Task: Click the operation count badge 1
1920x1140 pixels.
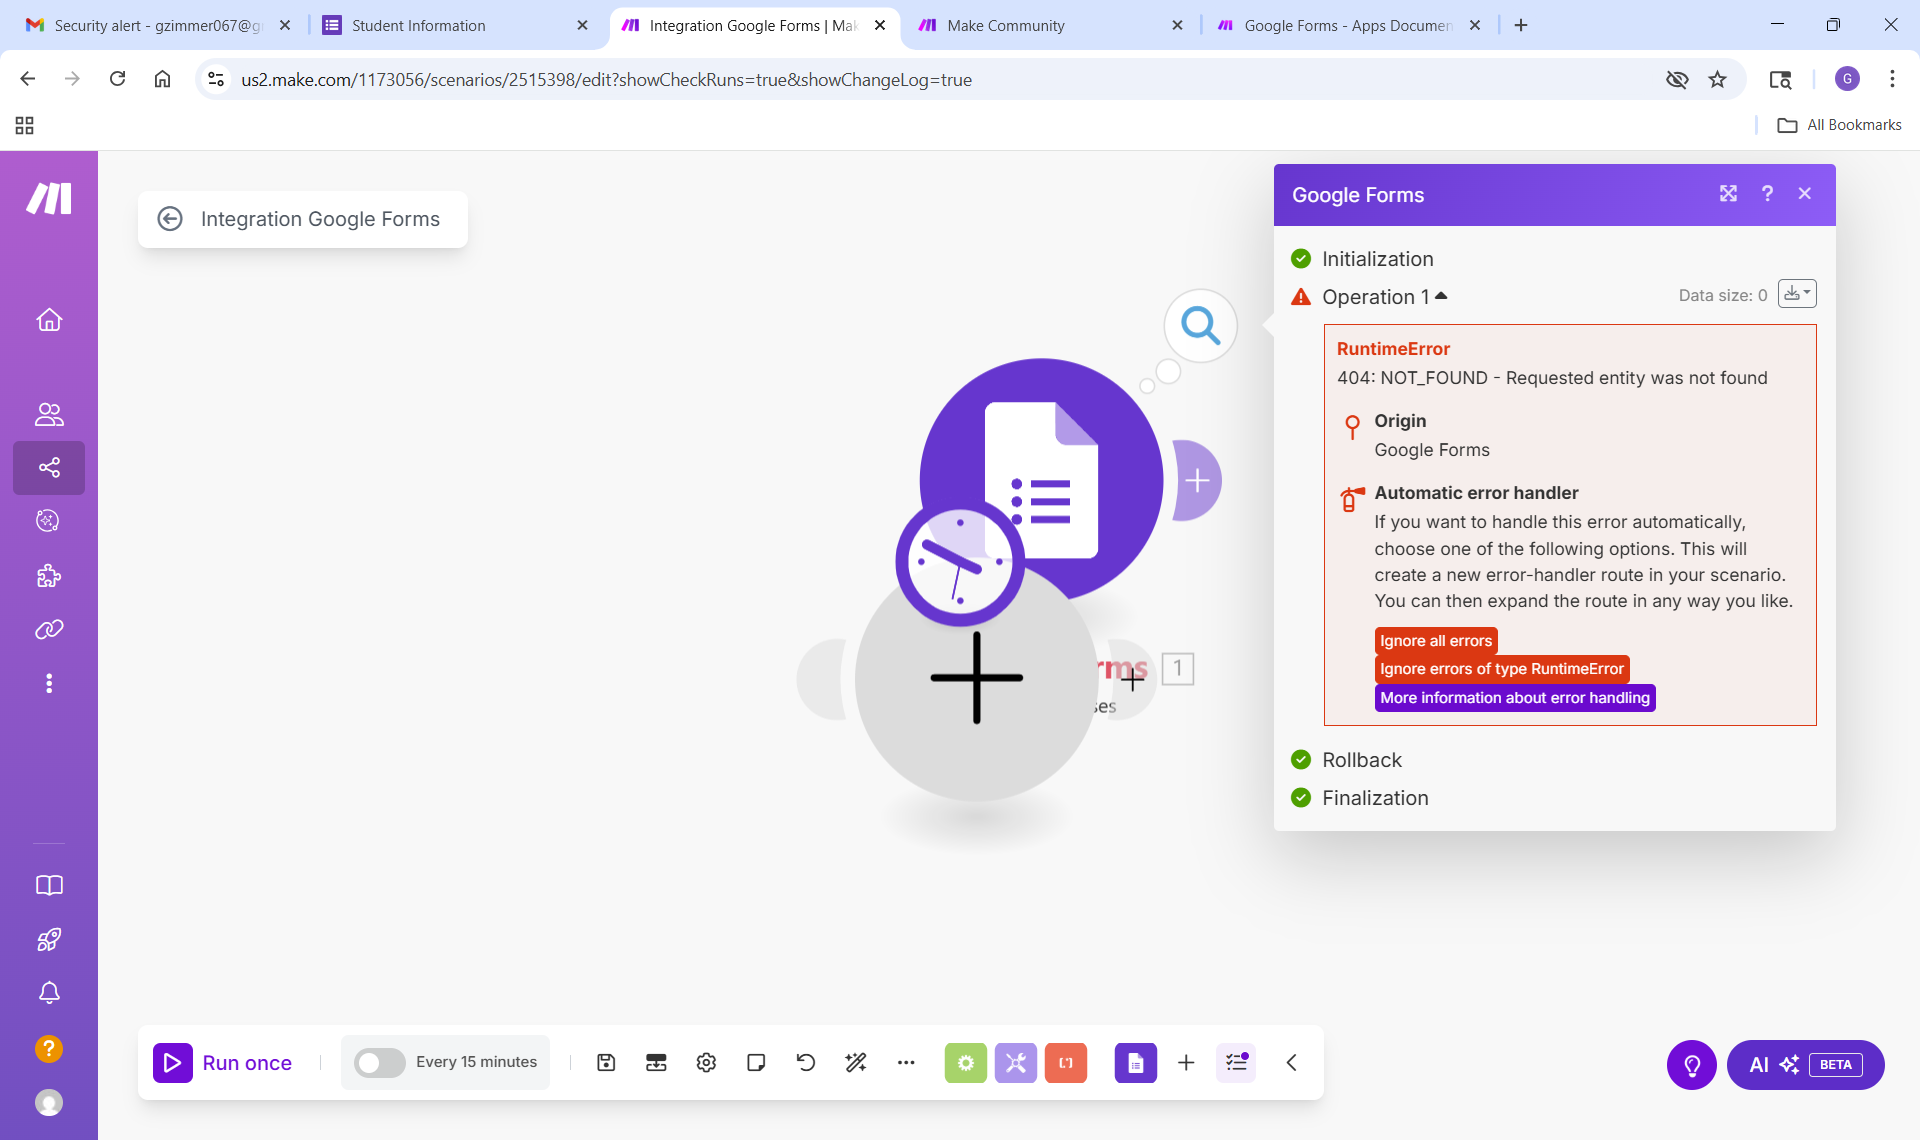Action: (x=1178, y=668)
